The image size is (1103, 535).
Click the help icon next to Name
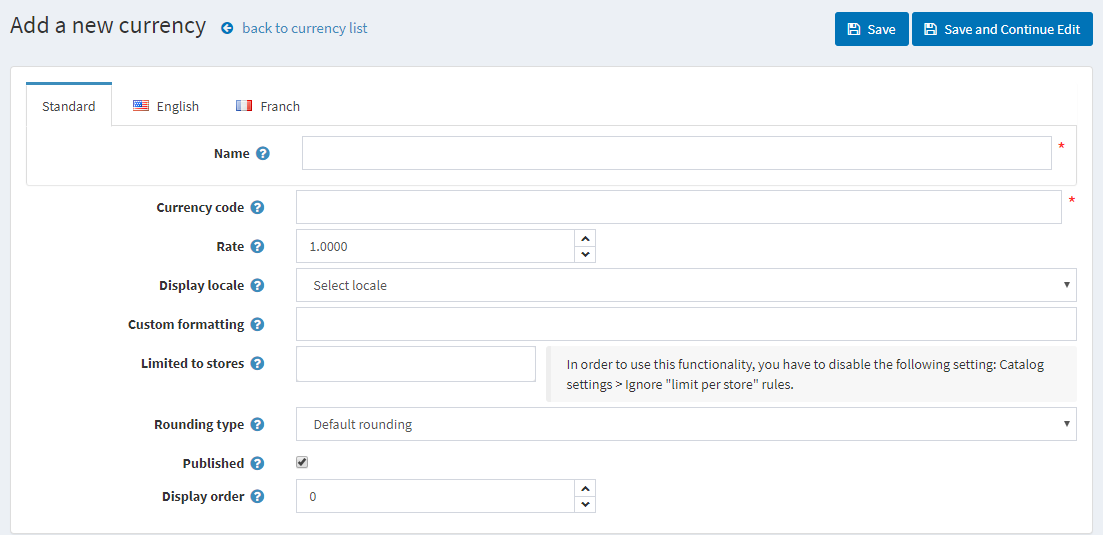coord(263,154)
